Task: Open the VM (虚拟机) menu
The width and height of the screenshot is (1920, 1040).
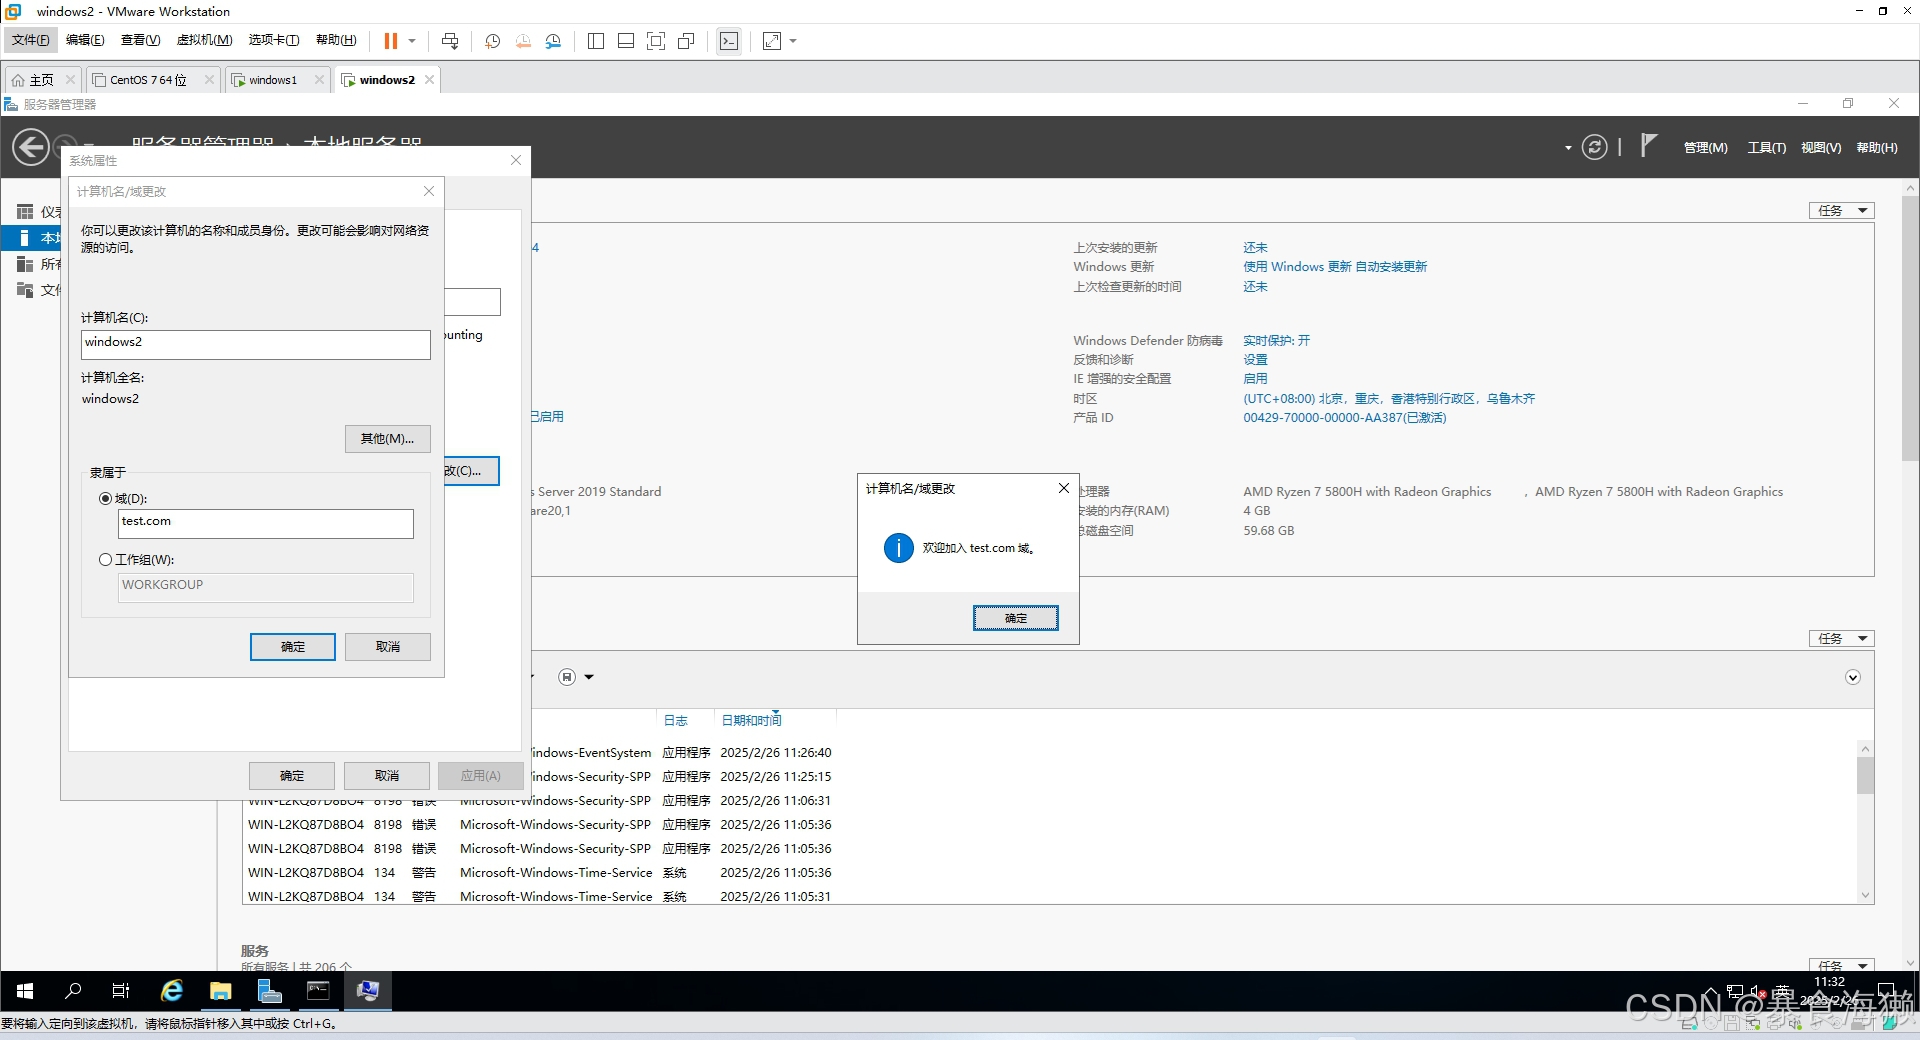Action: tap(204, 40)
